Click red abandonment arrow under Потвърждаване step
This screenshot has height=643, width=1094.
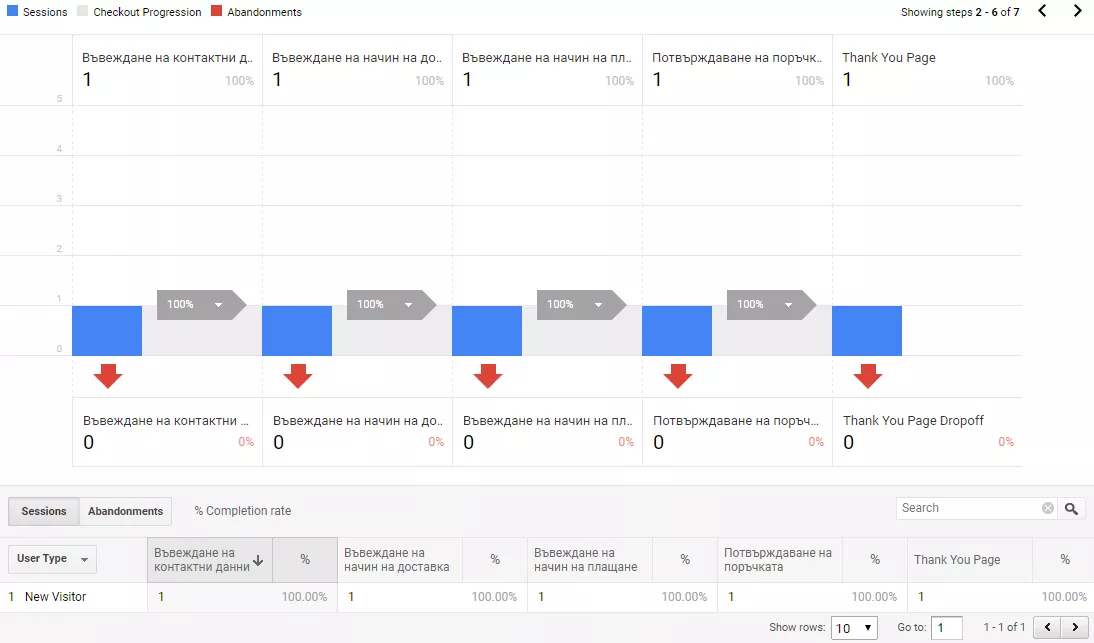coord(677,376)
